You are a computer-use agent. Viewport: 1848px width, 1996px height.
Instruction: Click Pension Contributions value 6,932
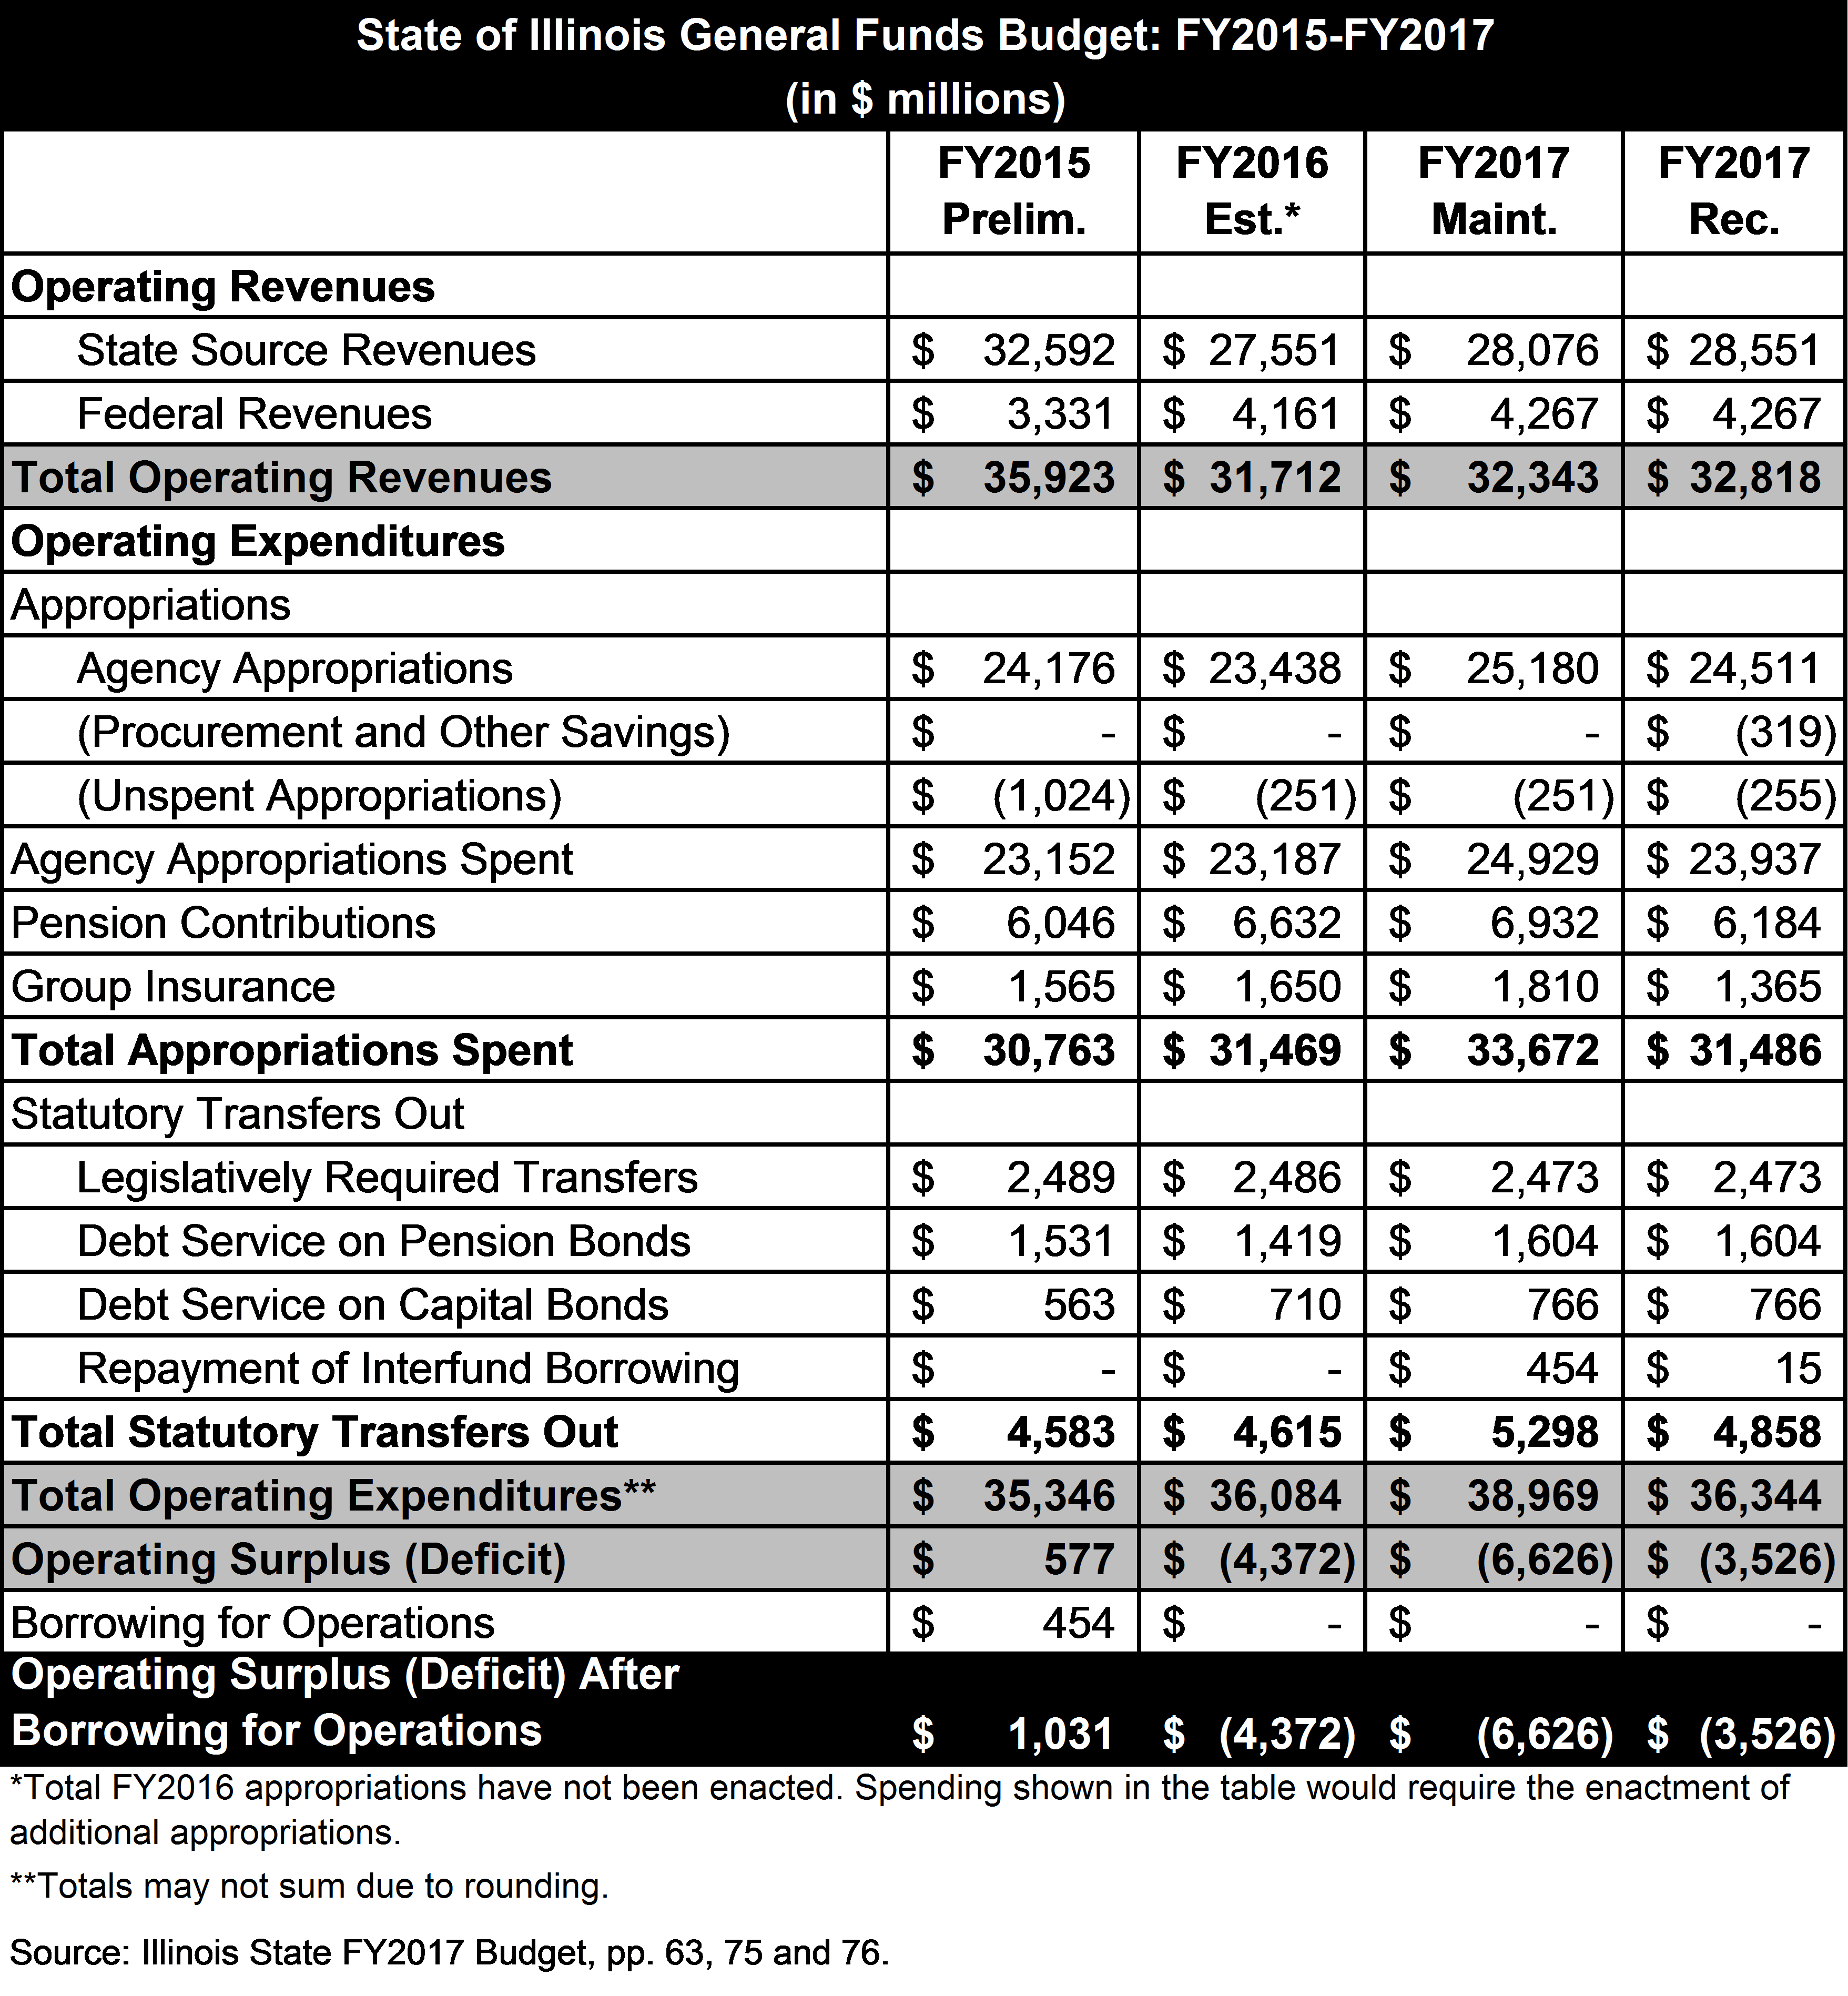click(1544, 923)
